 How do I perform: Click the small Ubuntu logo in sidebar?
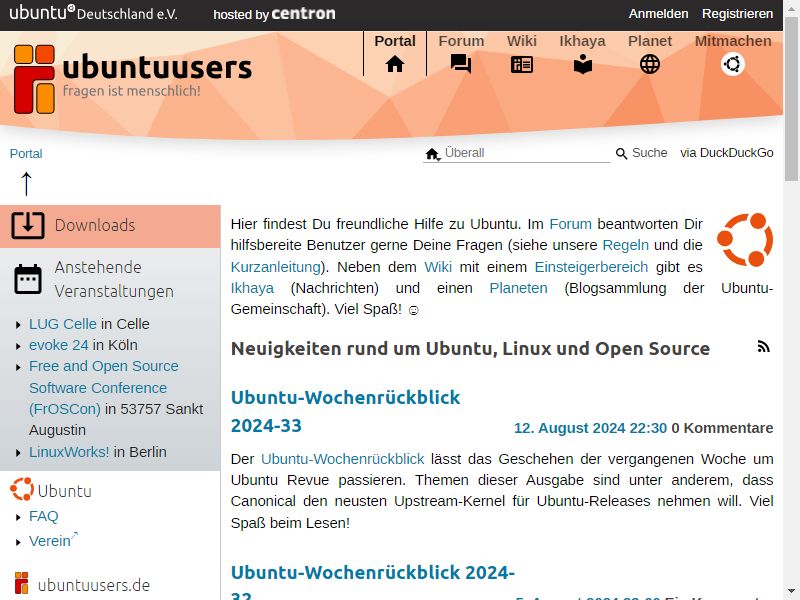[x=22, y=489]
